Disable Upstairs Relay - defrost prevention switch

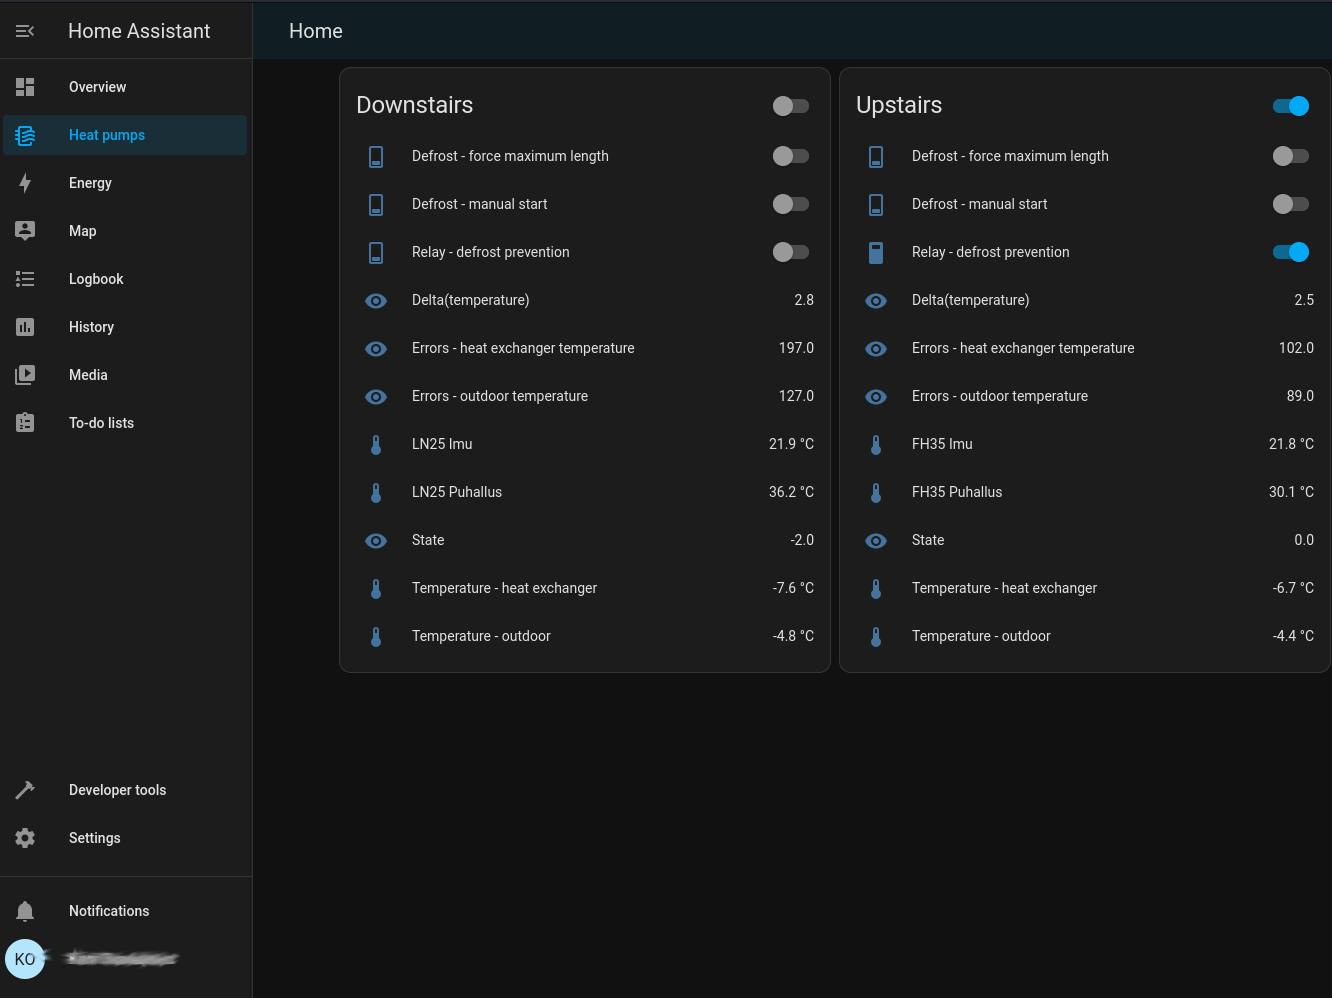tap(1290, 252)
